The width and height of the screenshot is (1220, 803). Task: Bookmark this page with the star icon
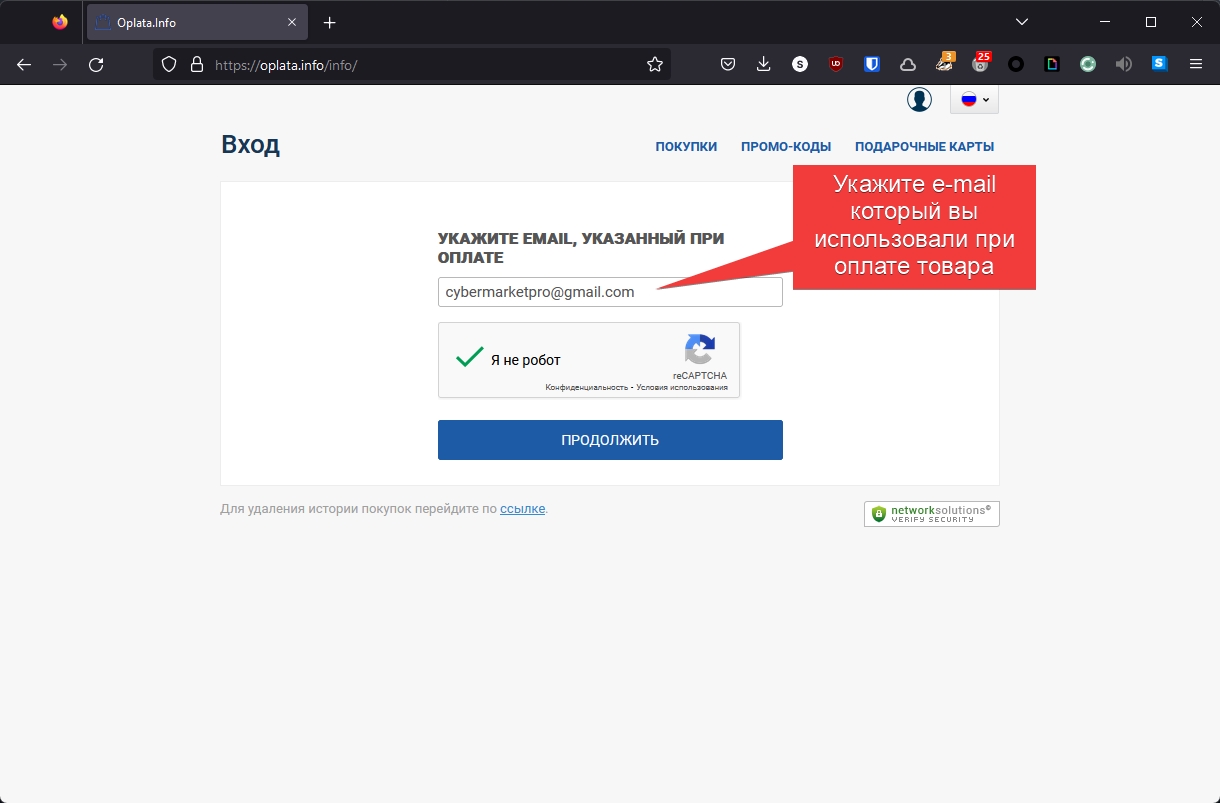(655, 64)
